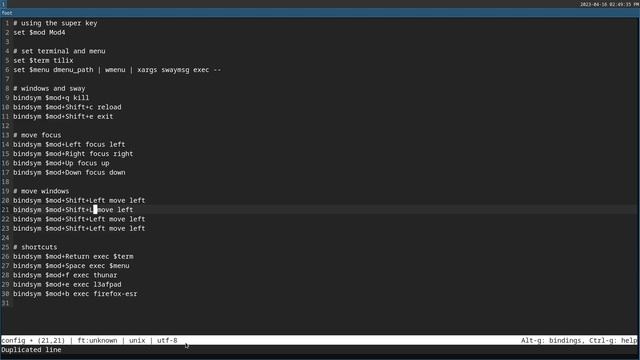Viewport: 640px width, 360px height.
Task: Click 'utf-8' encoding in status bar
Action: 167,340
